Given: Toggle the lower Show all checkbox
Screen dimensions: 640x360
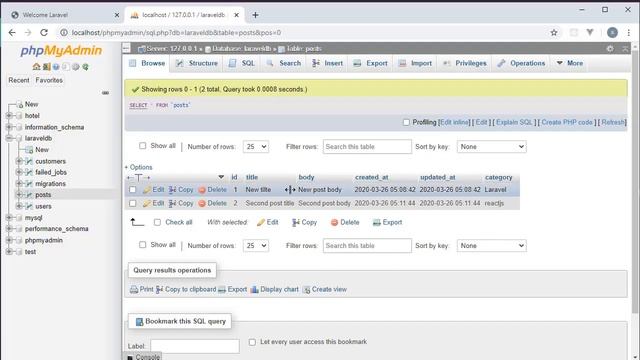Looking at the screenshot, I should pyautogui.click(x=142, y=244).
